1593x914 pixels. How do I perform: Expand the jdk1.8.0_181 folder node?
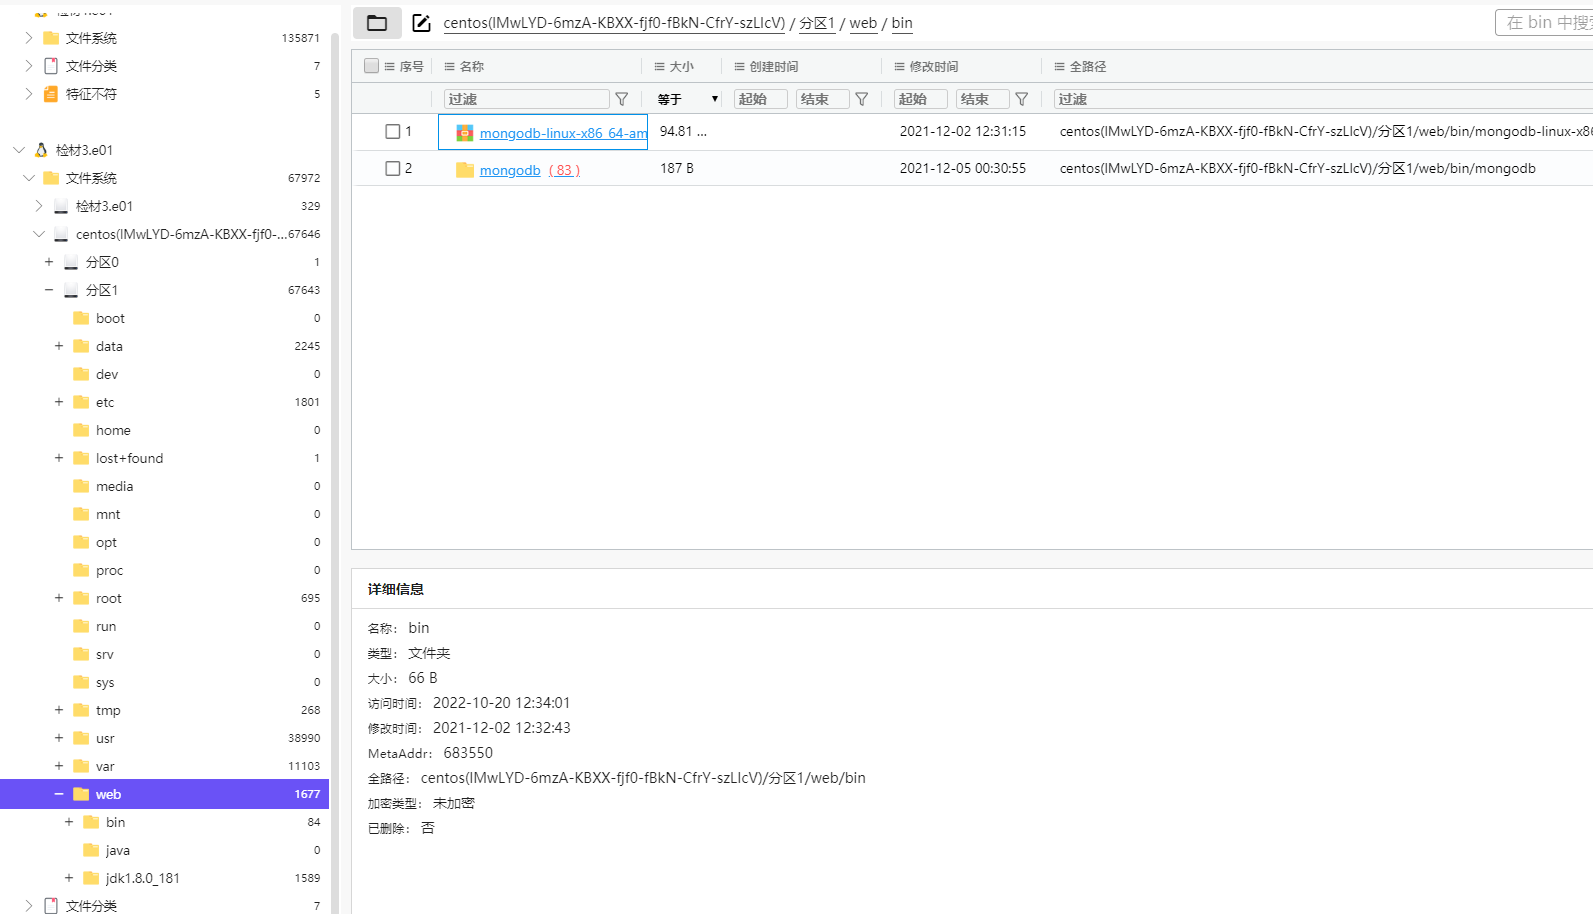69,878
